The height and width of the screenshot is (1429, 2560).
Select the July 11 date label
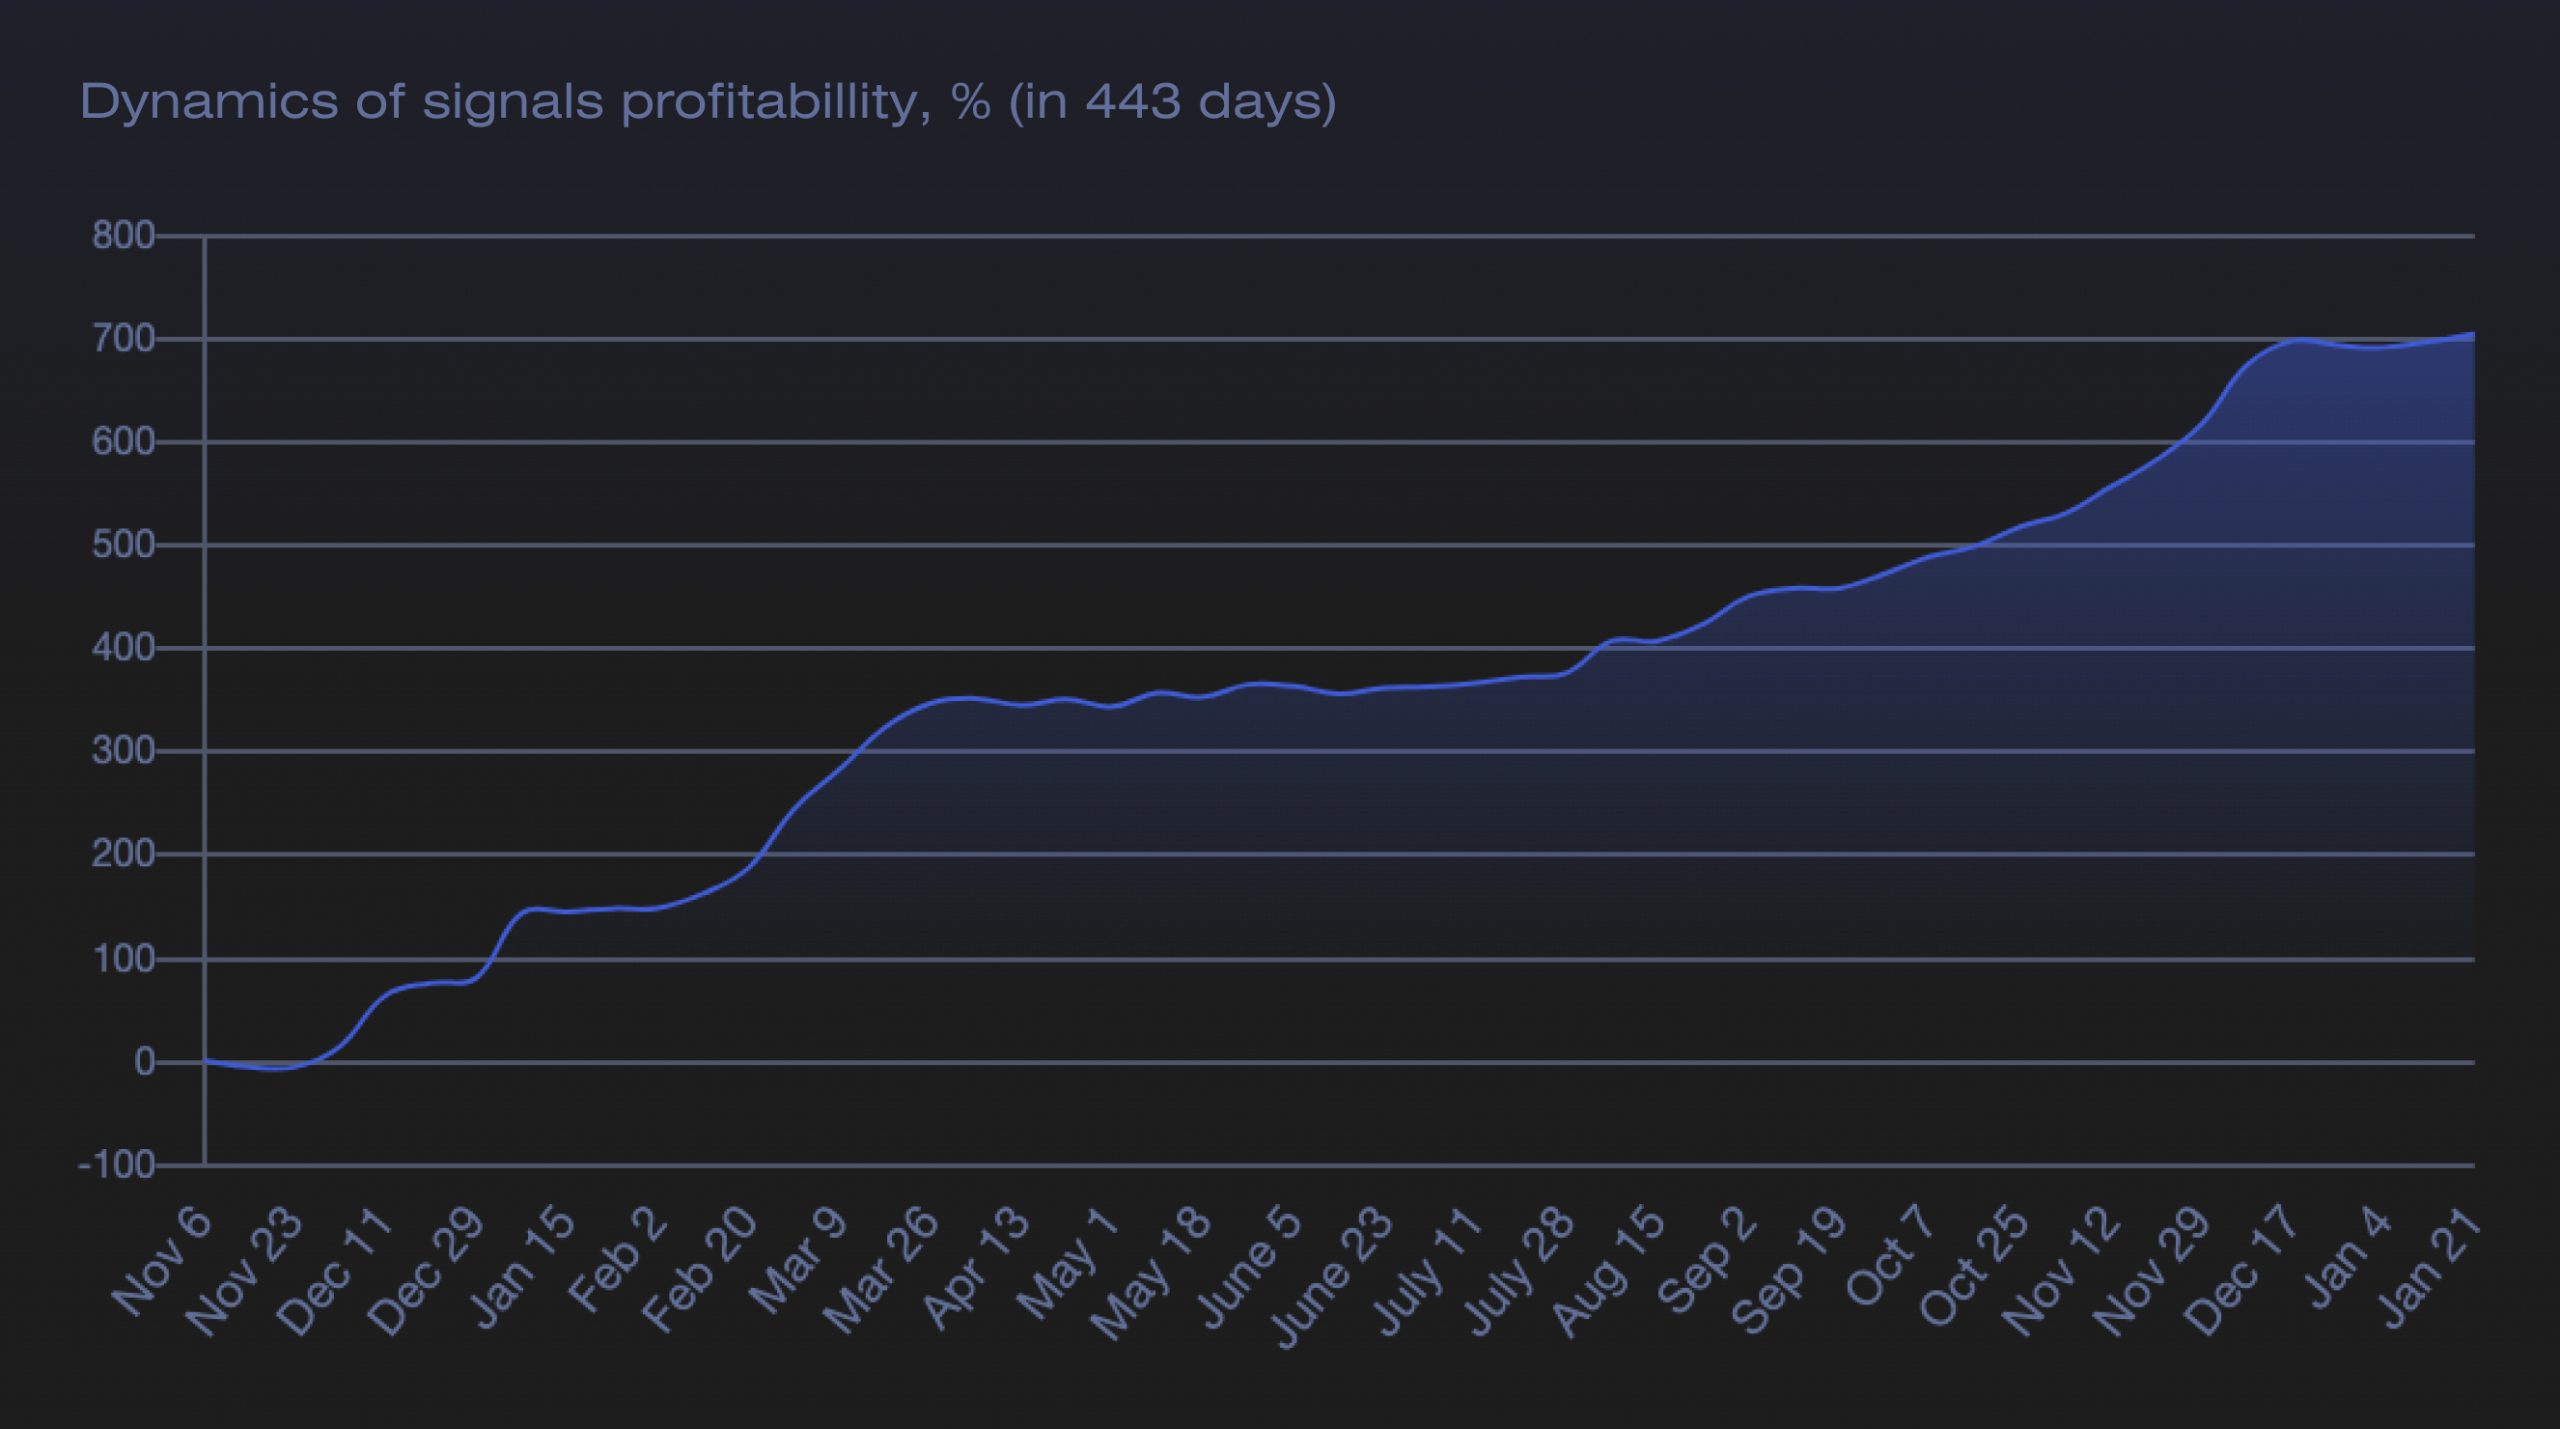(x=1427, y=1272)
